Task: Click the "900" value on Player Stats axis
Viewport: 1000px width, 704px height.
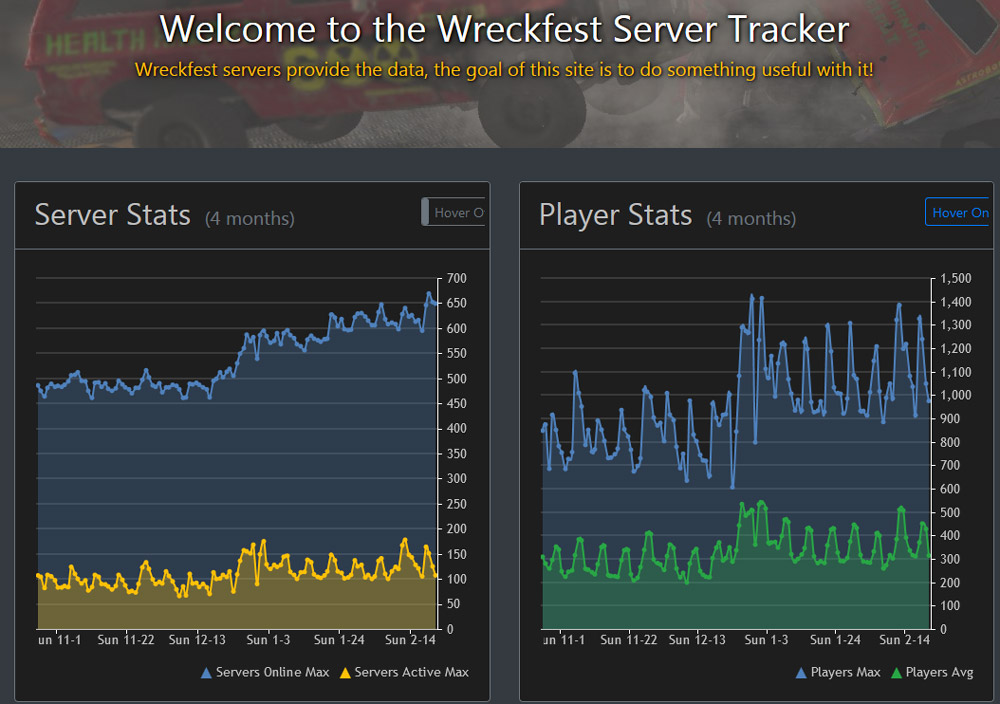Action: (950, 418)
